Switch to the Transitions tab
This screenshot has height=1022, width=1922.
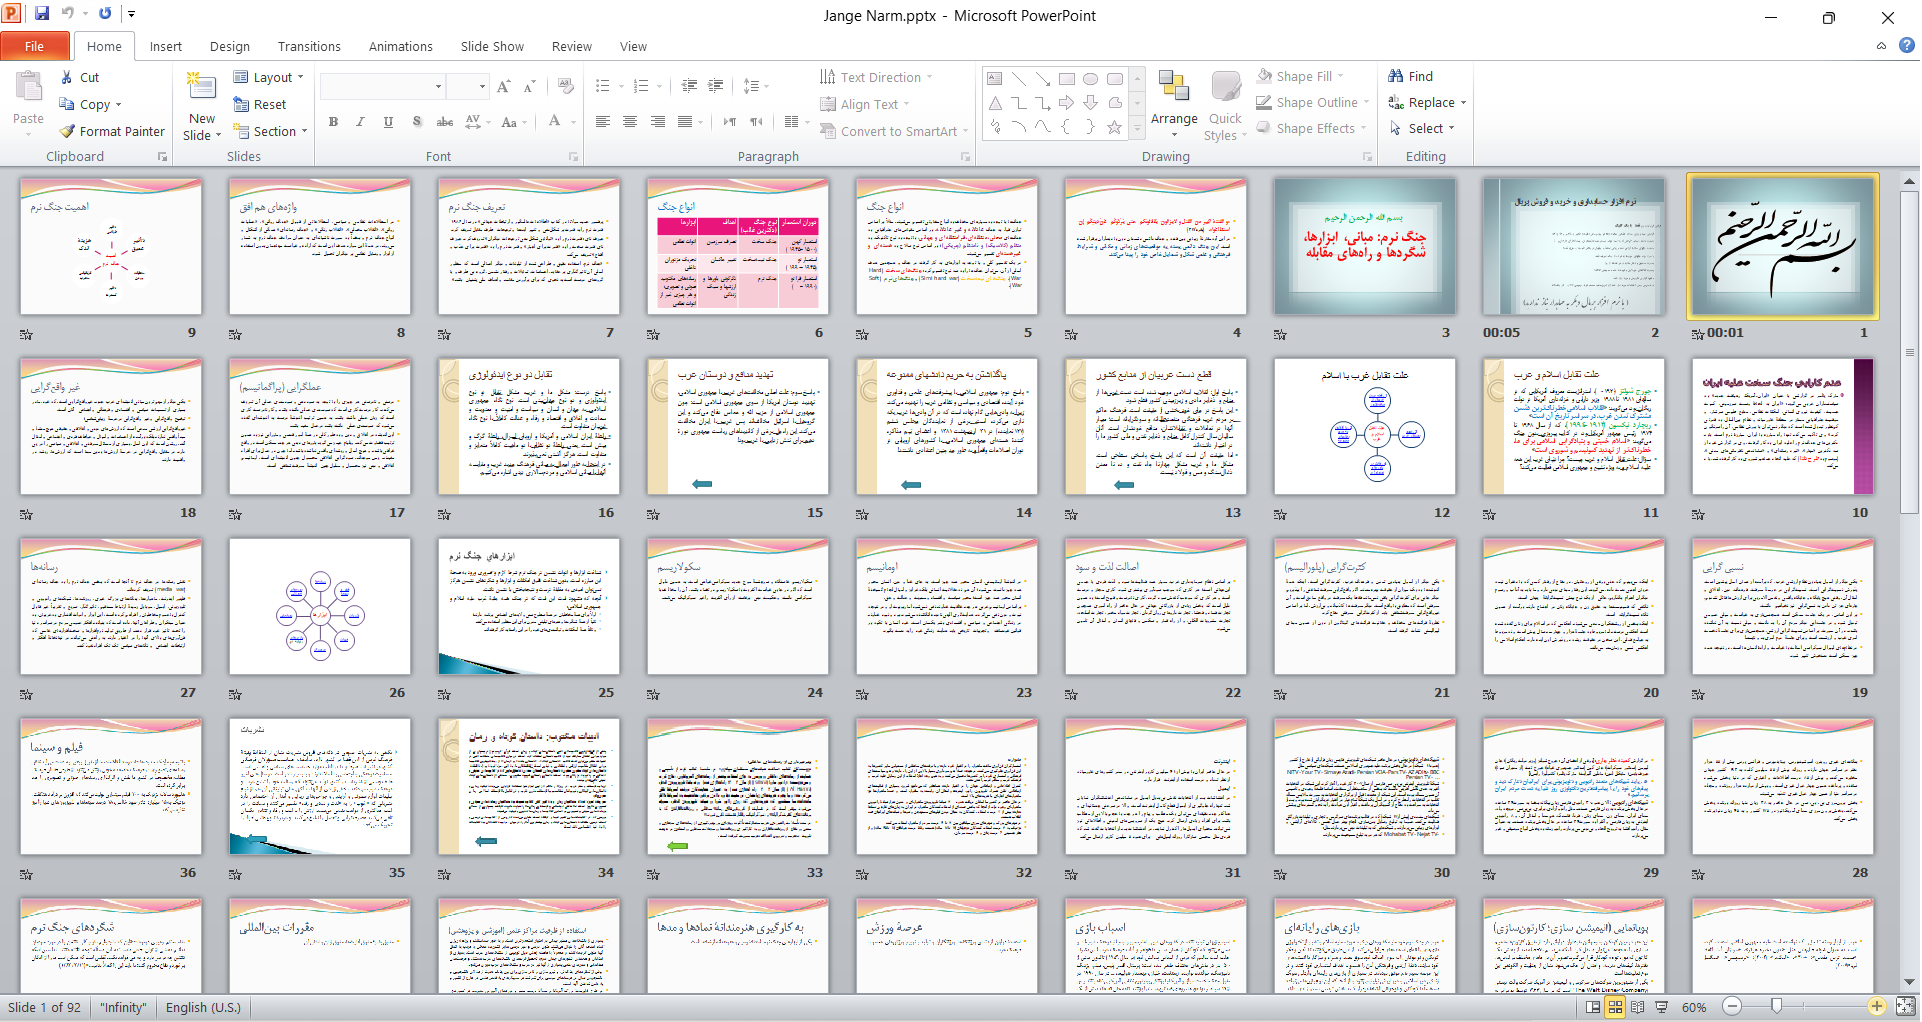(x=309, y=46)
